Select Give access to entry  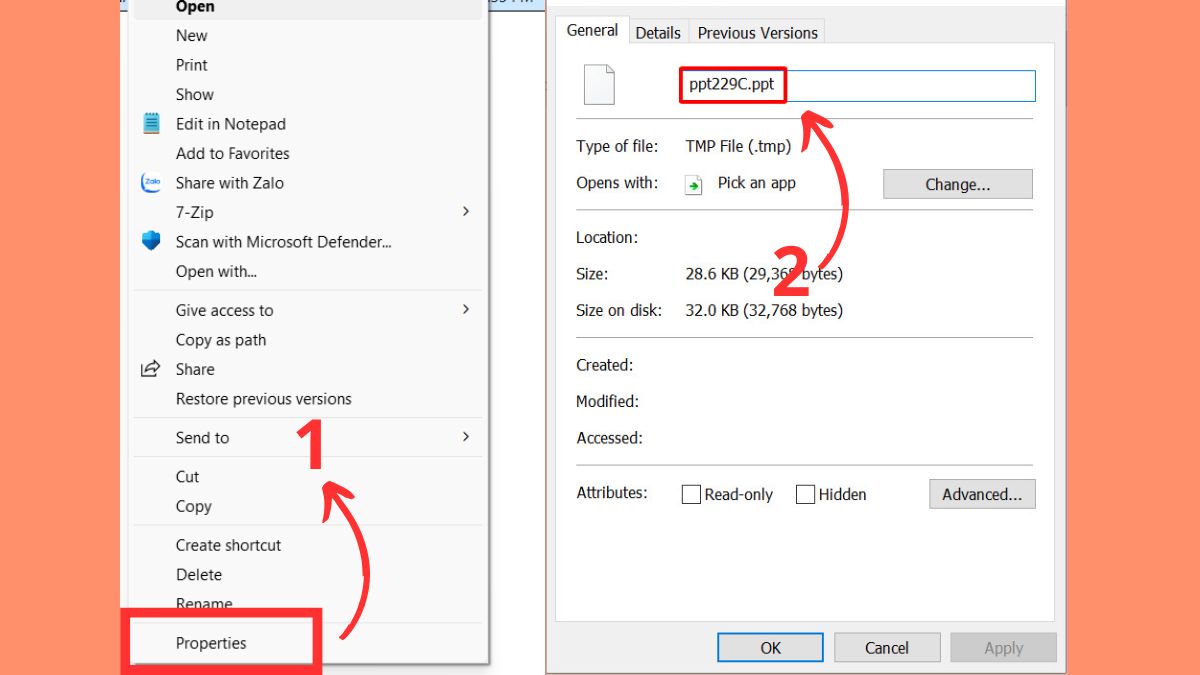[225, 310]
